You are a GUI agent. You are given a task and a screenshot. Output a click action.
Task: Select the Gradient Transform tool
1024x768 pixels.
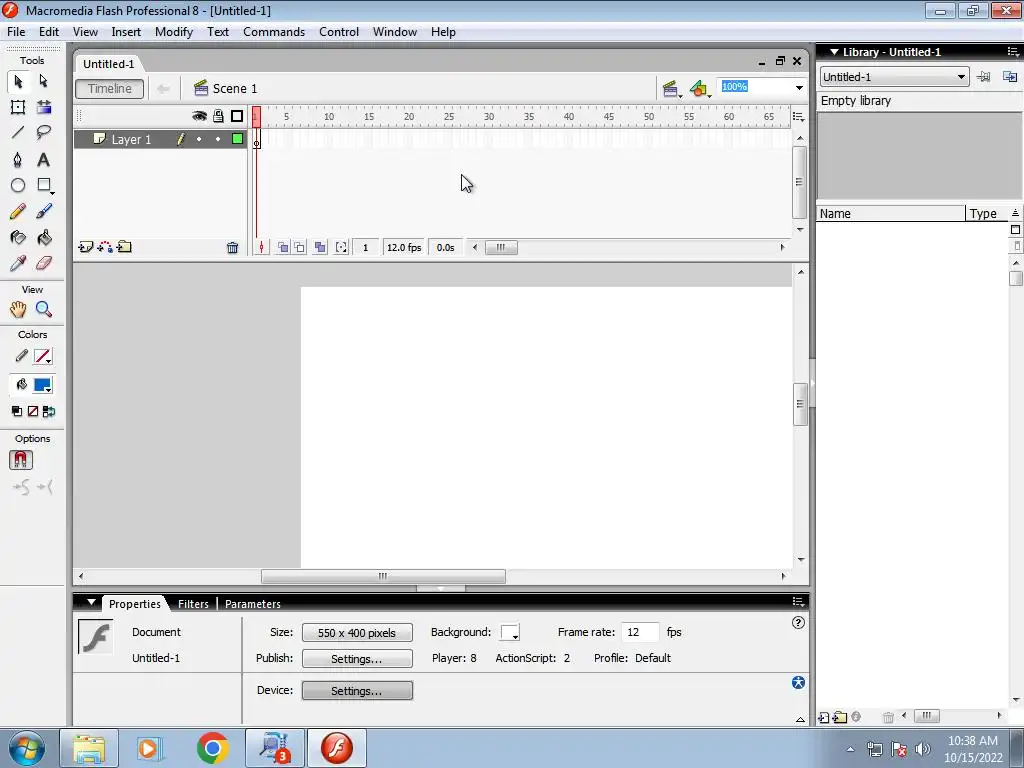click(x=44, y=107)
